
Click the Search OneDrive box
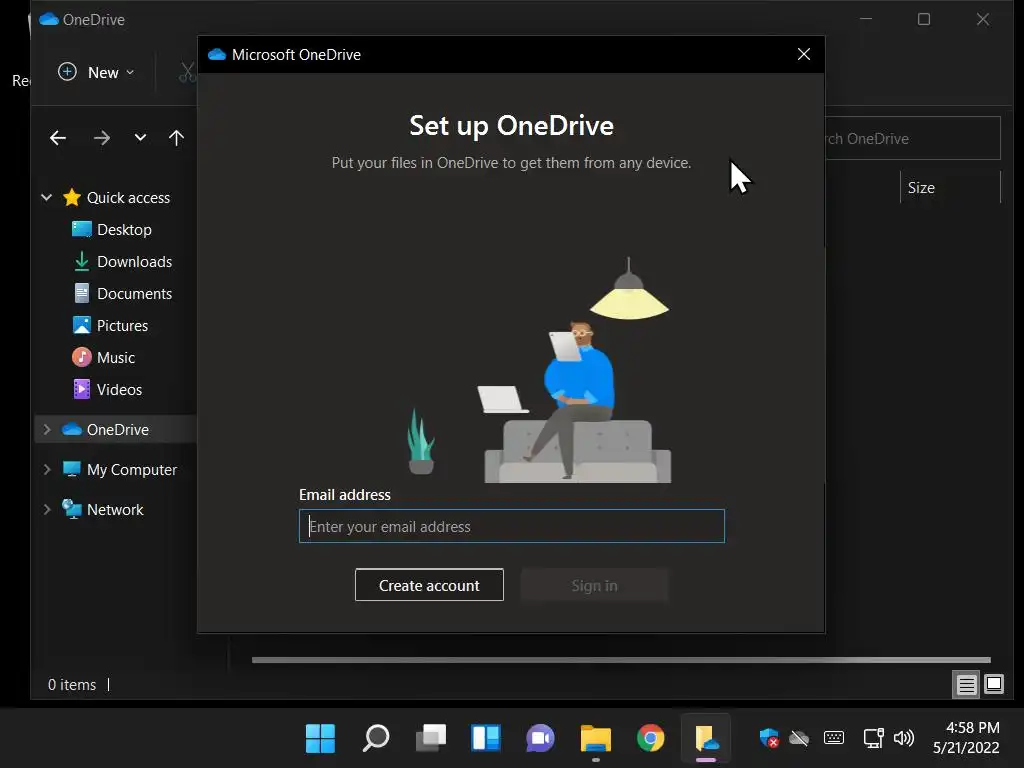(913, 138)
